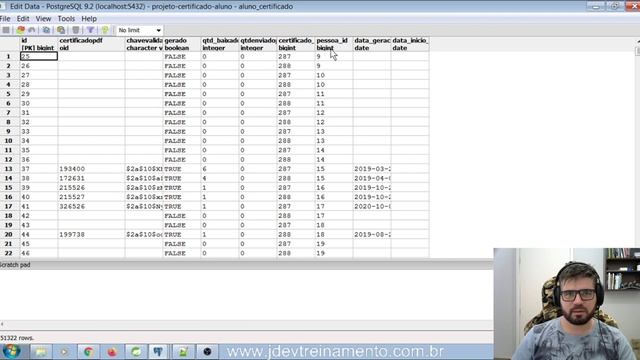Click the date cell starting 2019-08
This screenshot has height=360, width=640.
(372, 235)
